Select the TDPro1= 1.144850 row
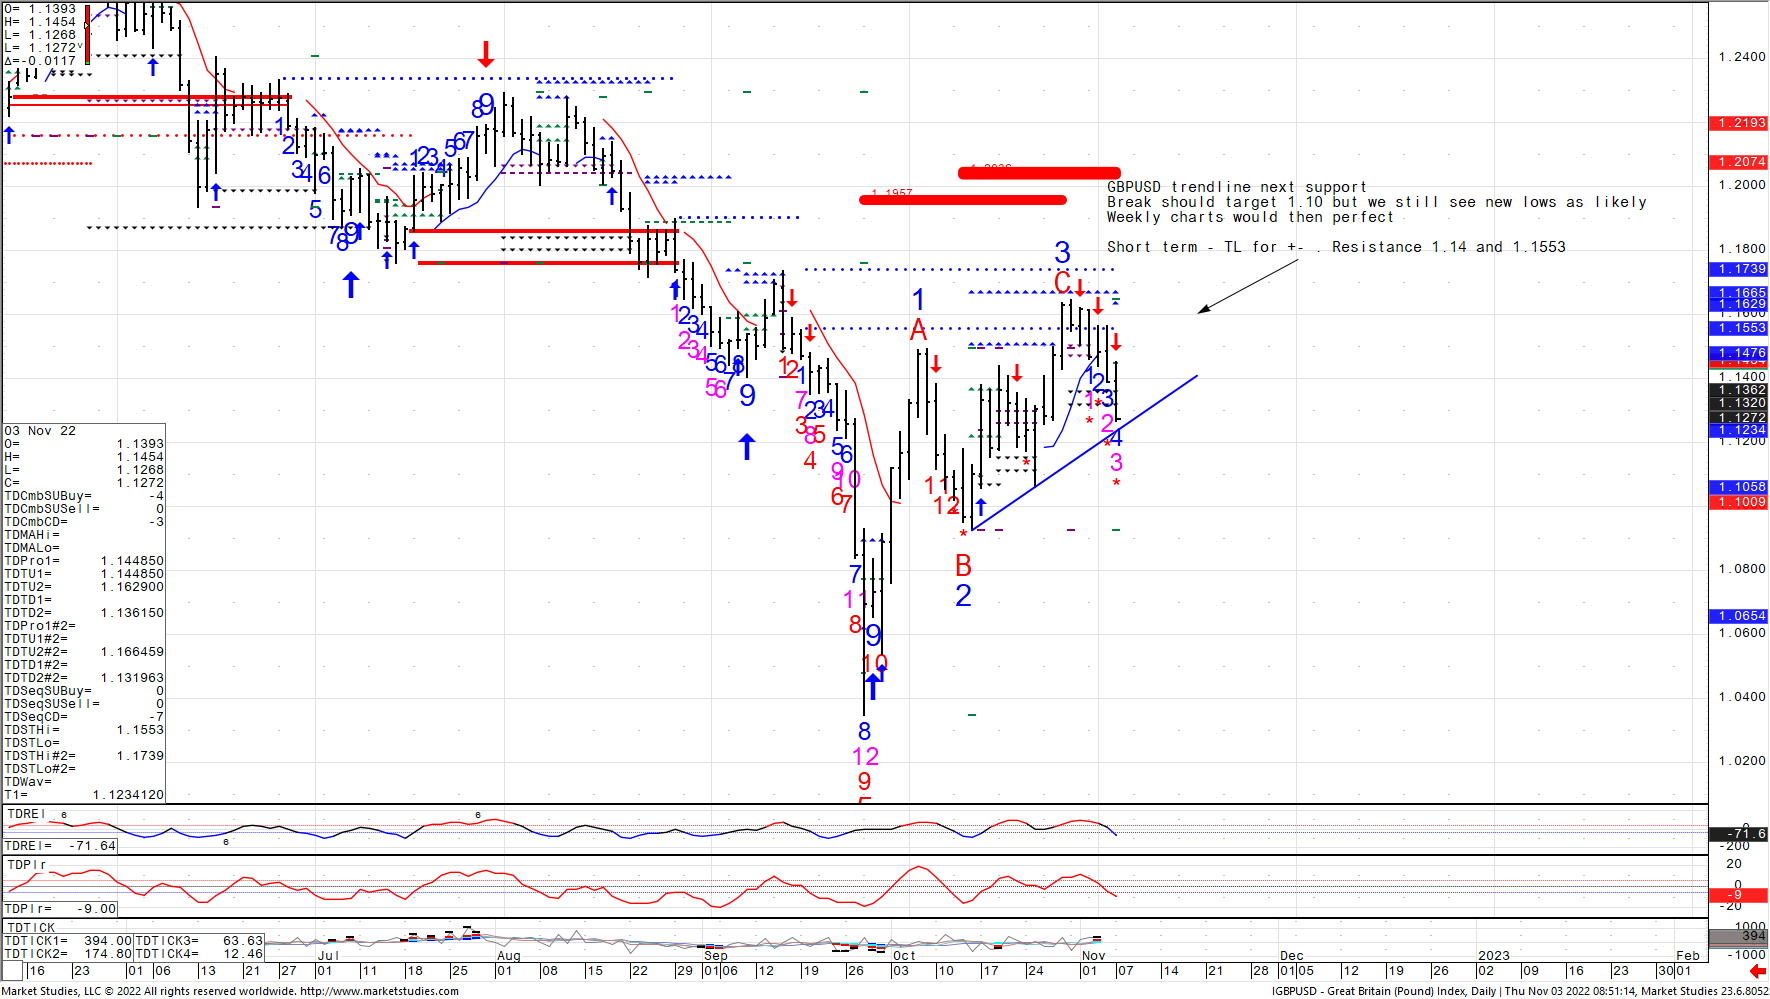The height and width of the screenshot is (999, 1770). [84, 561]
